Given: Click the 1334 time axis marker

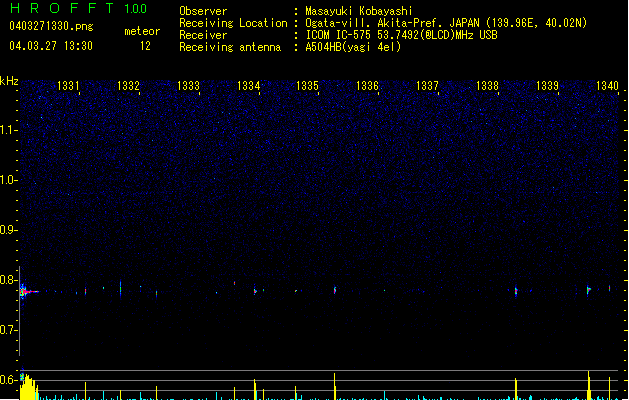Looking at the screenshot, I should (248, 86).
